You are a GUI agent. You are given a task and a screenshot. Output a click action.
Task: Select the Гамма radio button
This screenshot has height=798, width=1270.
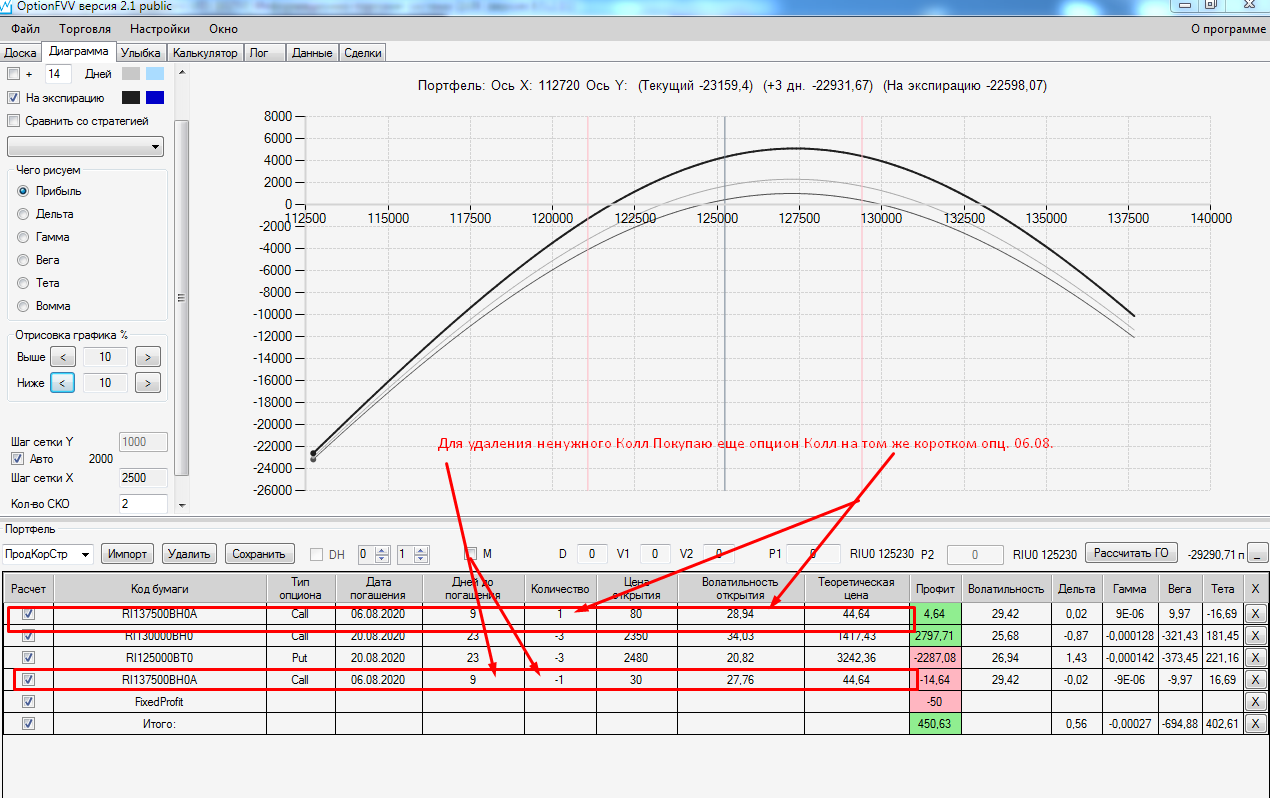click(24, 237)
